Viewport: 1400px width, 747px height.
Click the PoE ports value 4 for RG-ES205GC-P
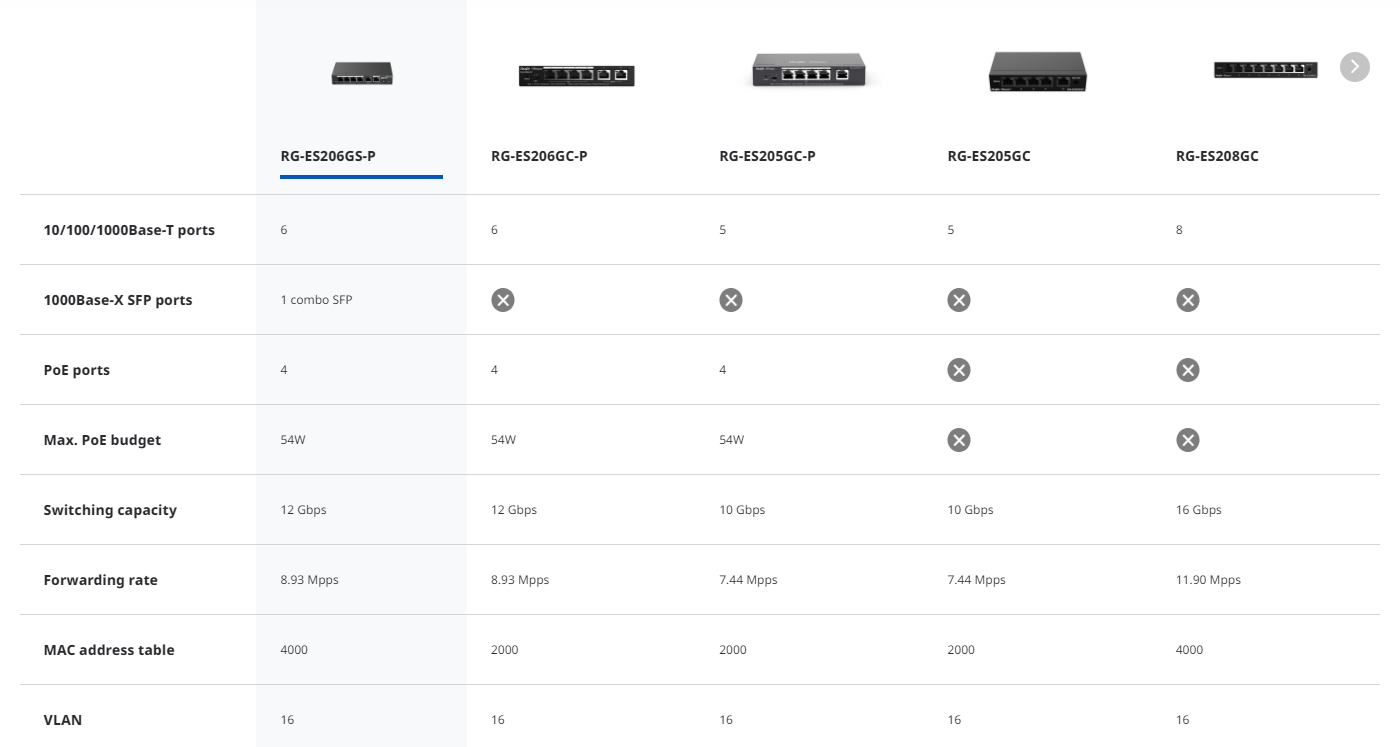[723, 370]
